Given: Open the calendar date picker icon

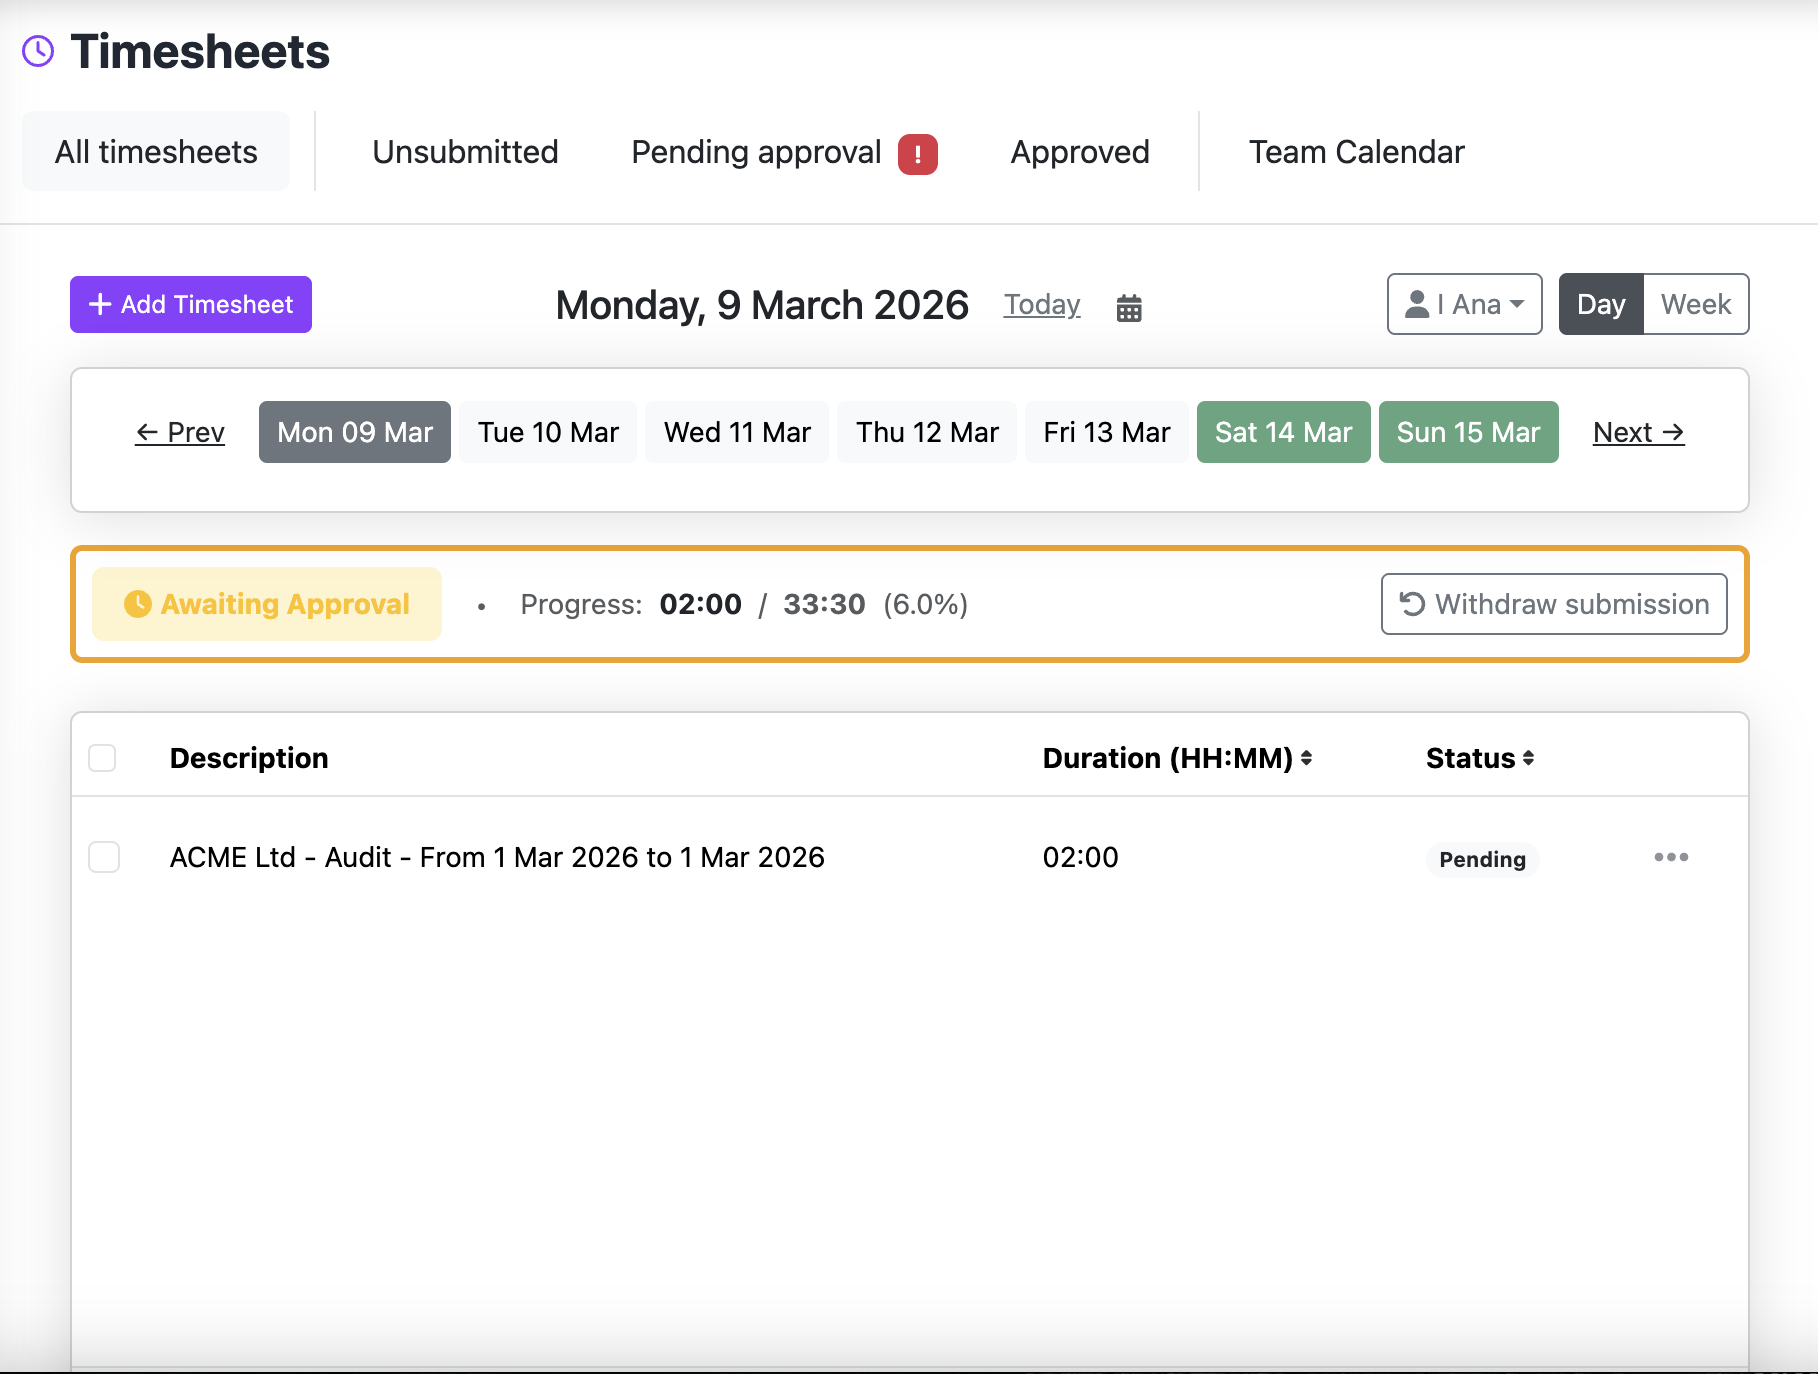Looking at the screenshot, I should [1129, 308].
